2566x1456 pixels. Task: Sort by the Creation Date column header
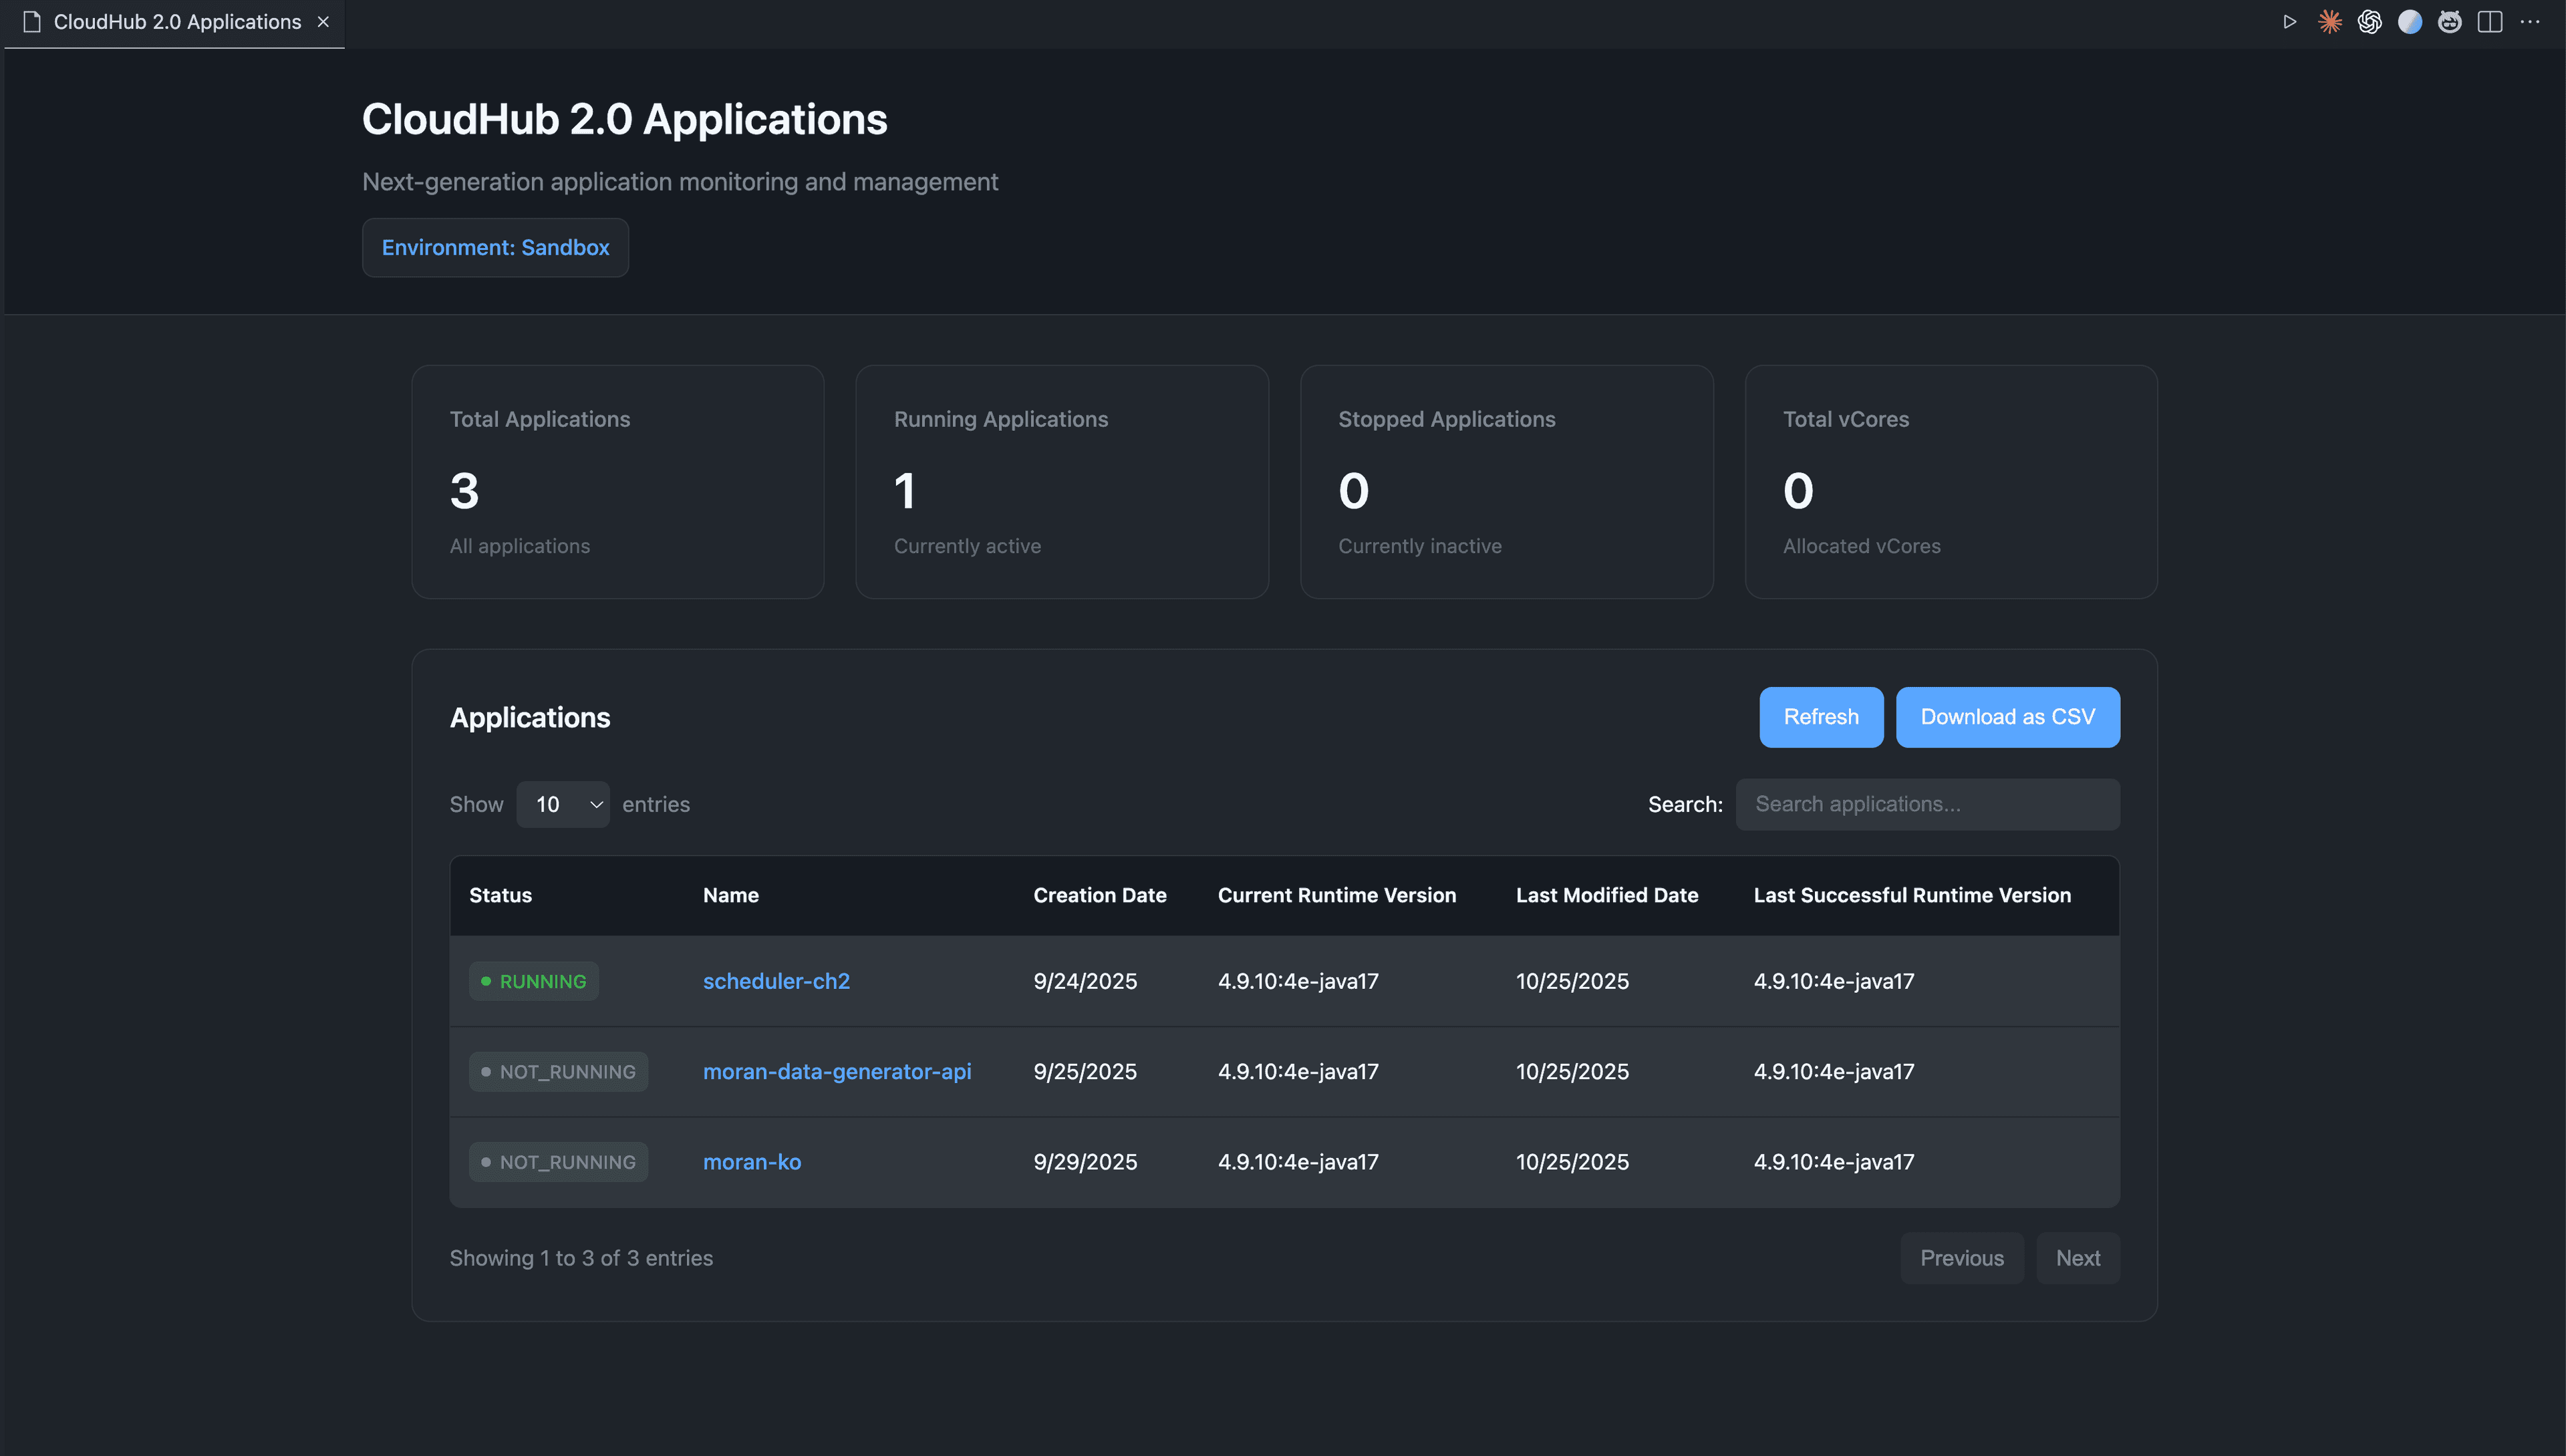[x=1100, y=895]
